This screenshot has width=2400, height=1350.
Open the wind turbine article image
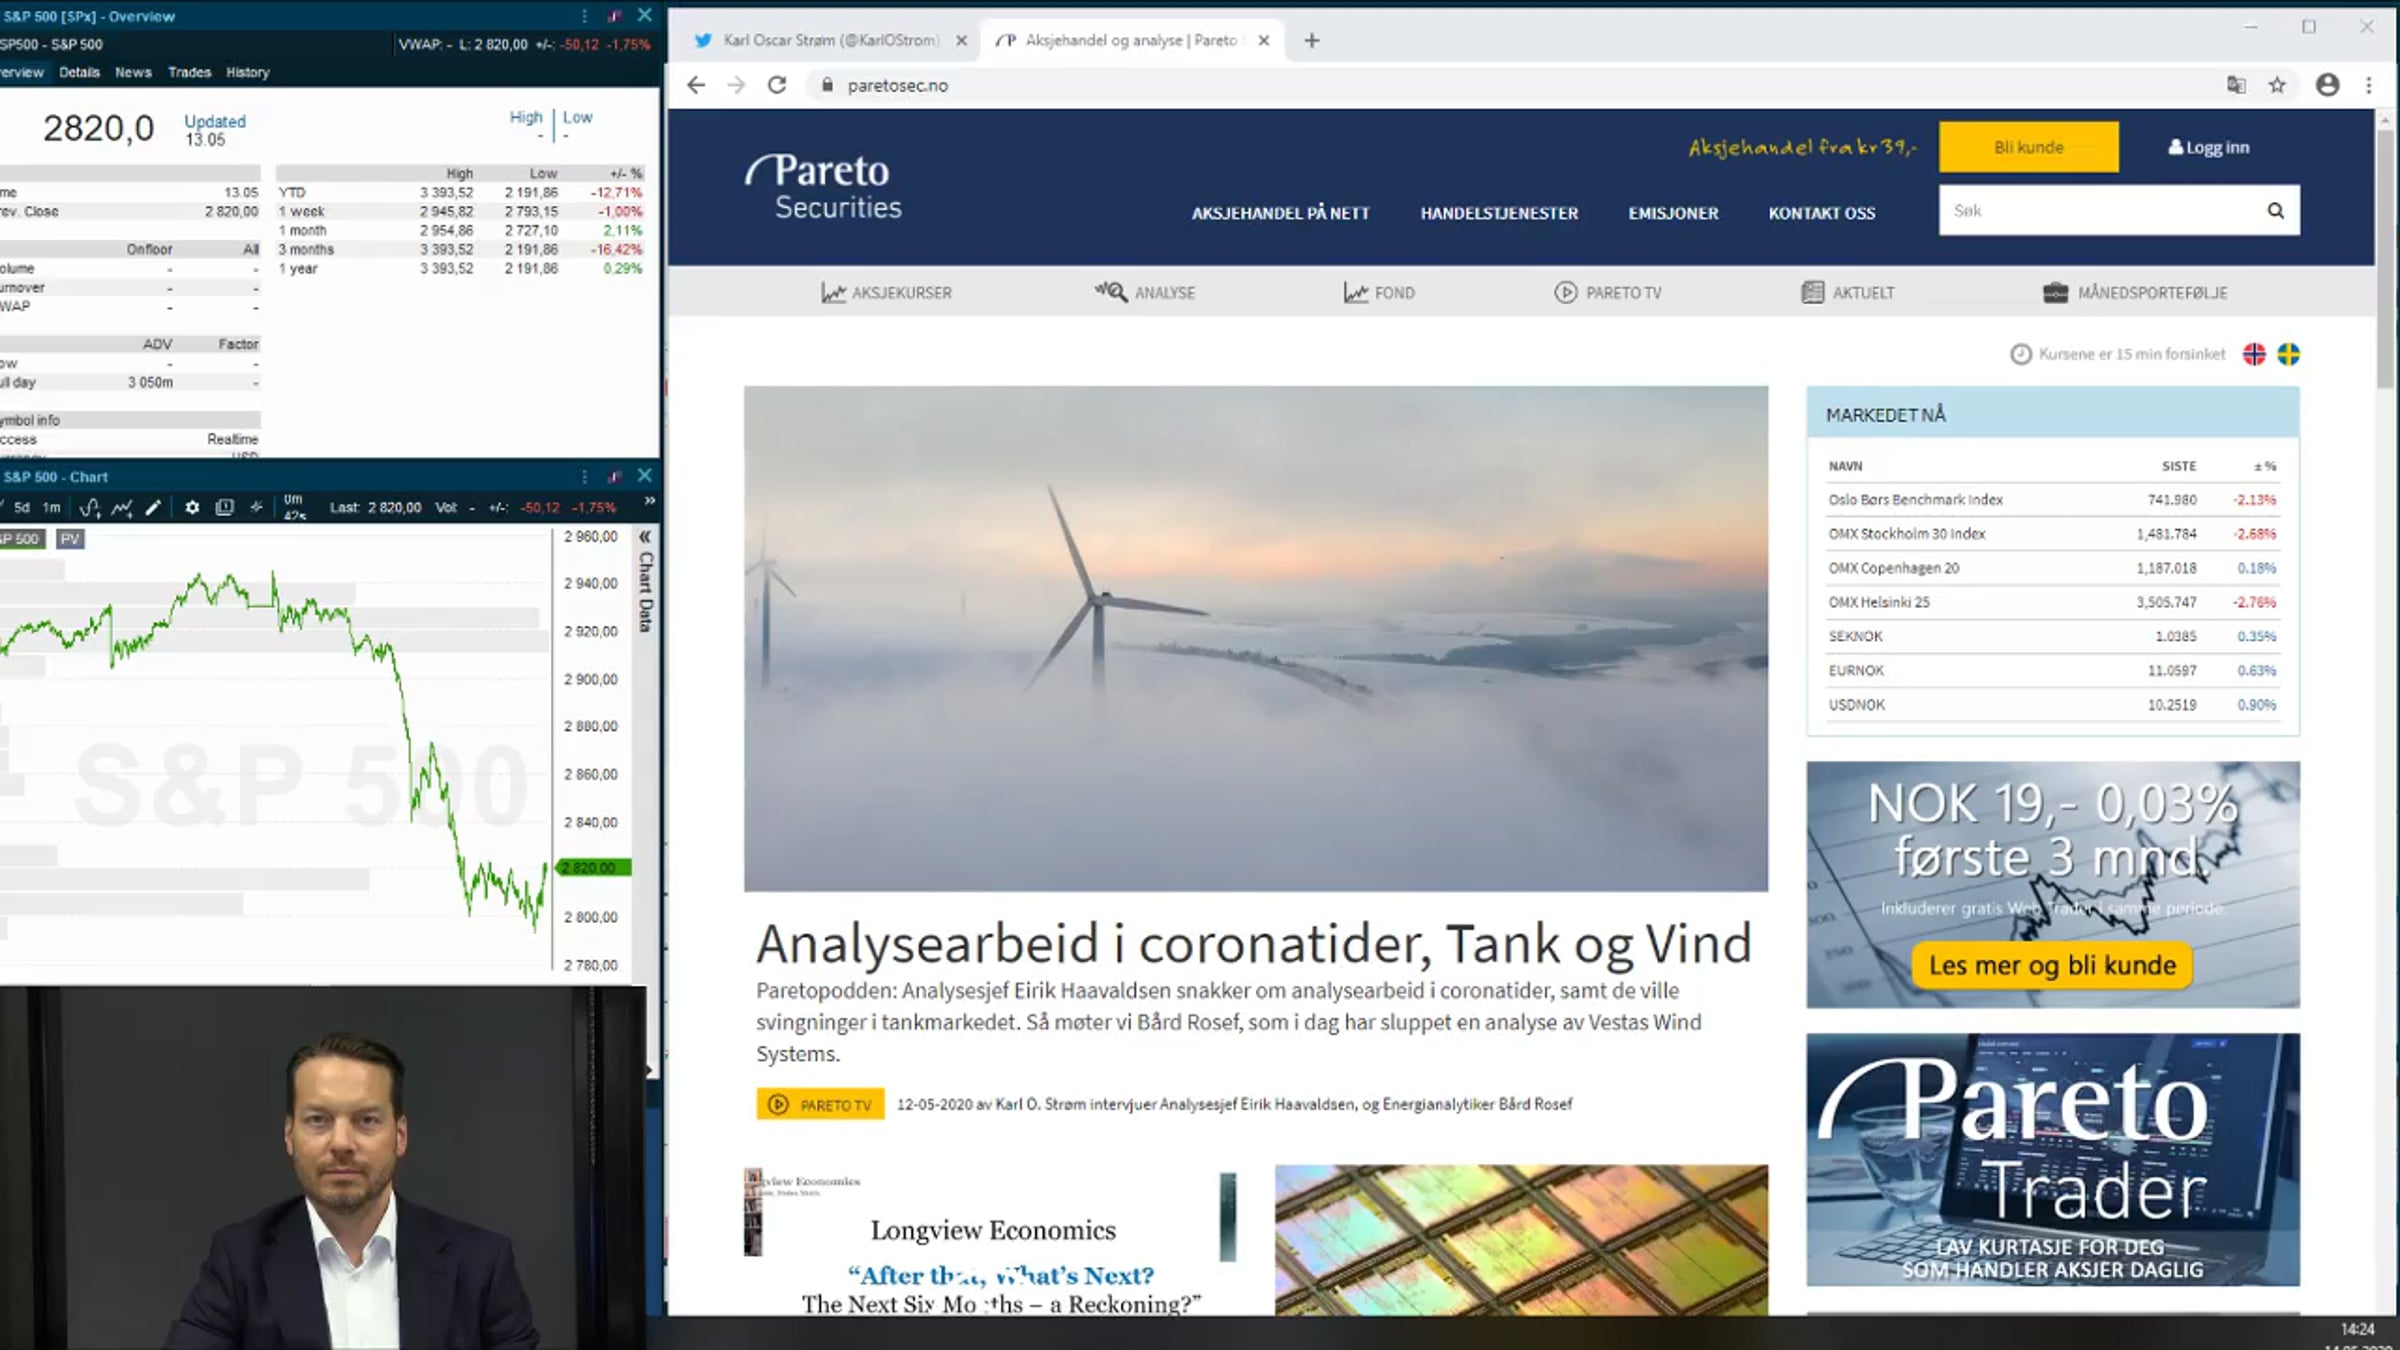1255,638
